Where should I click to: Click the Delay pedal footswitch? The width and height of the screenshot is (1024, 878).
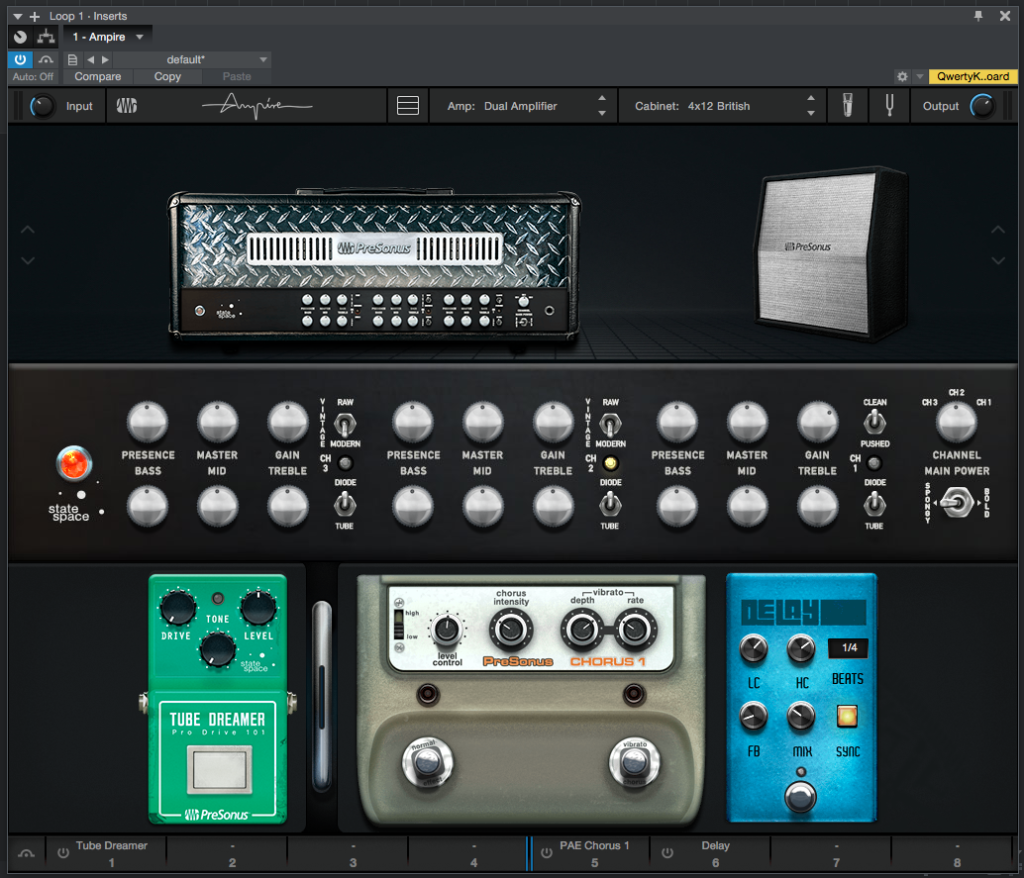(x=801, y=796)
